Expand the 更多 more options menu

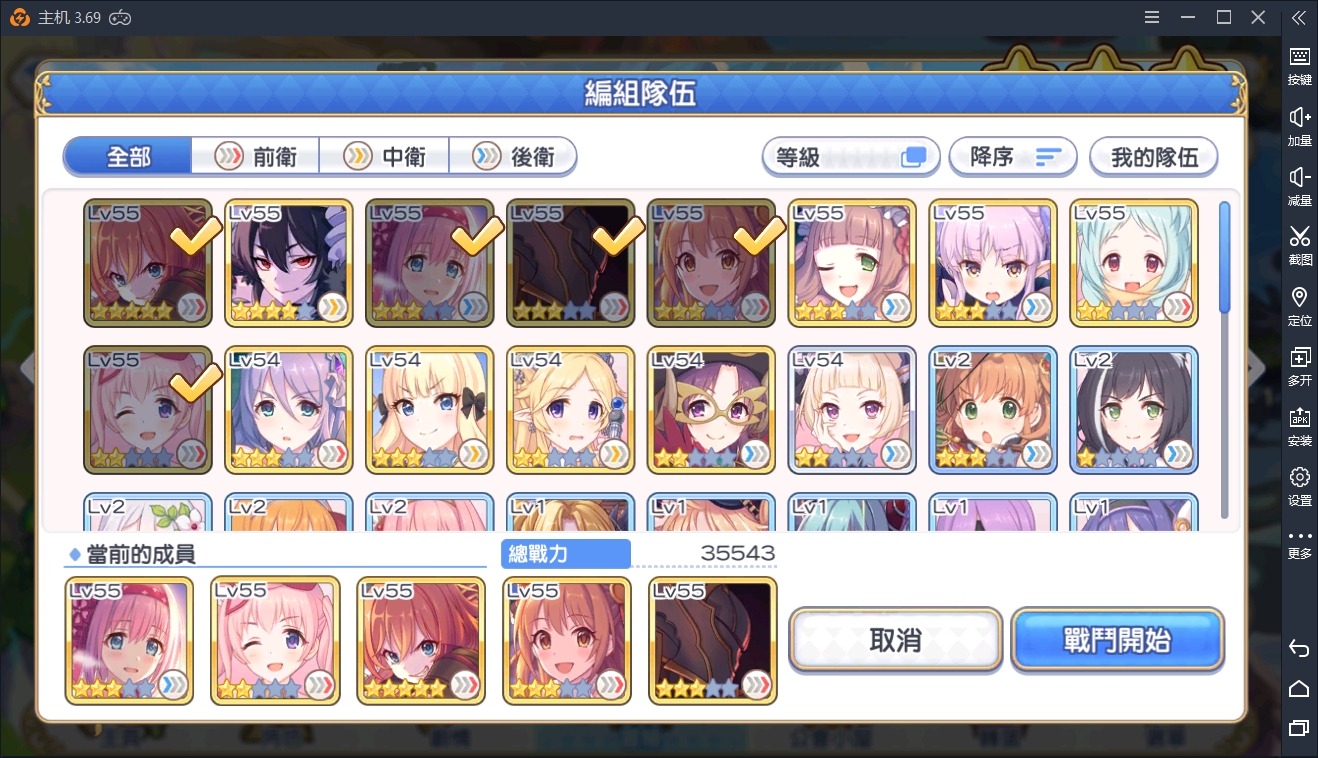[1299, 543]
